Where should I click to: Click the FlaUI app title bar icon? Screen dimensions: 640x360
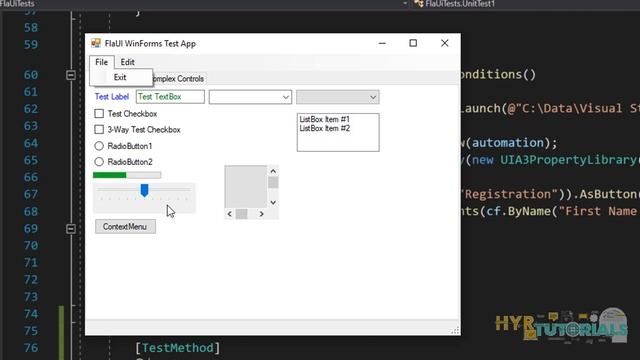pyautogui.click(x=96, y=43)
